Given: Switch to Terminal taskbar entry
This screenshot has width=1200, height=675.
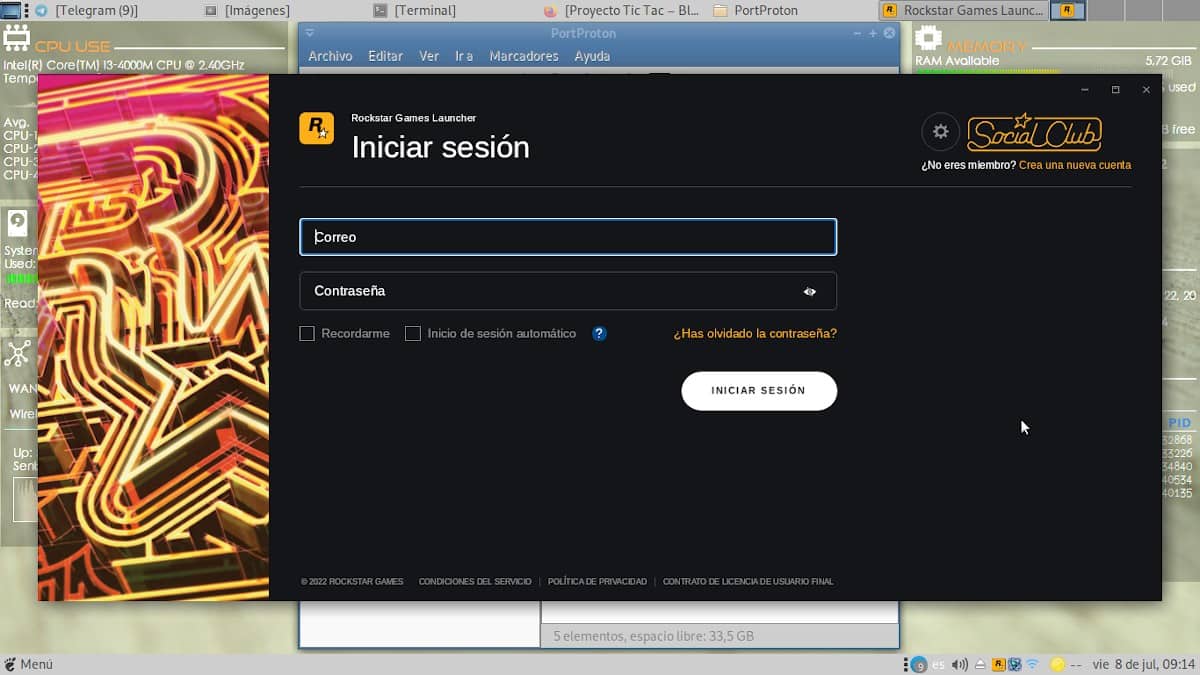Looking at the screenshot, I should coord(415,10).
